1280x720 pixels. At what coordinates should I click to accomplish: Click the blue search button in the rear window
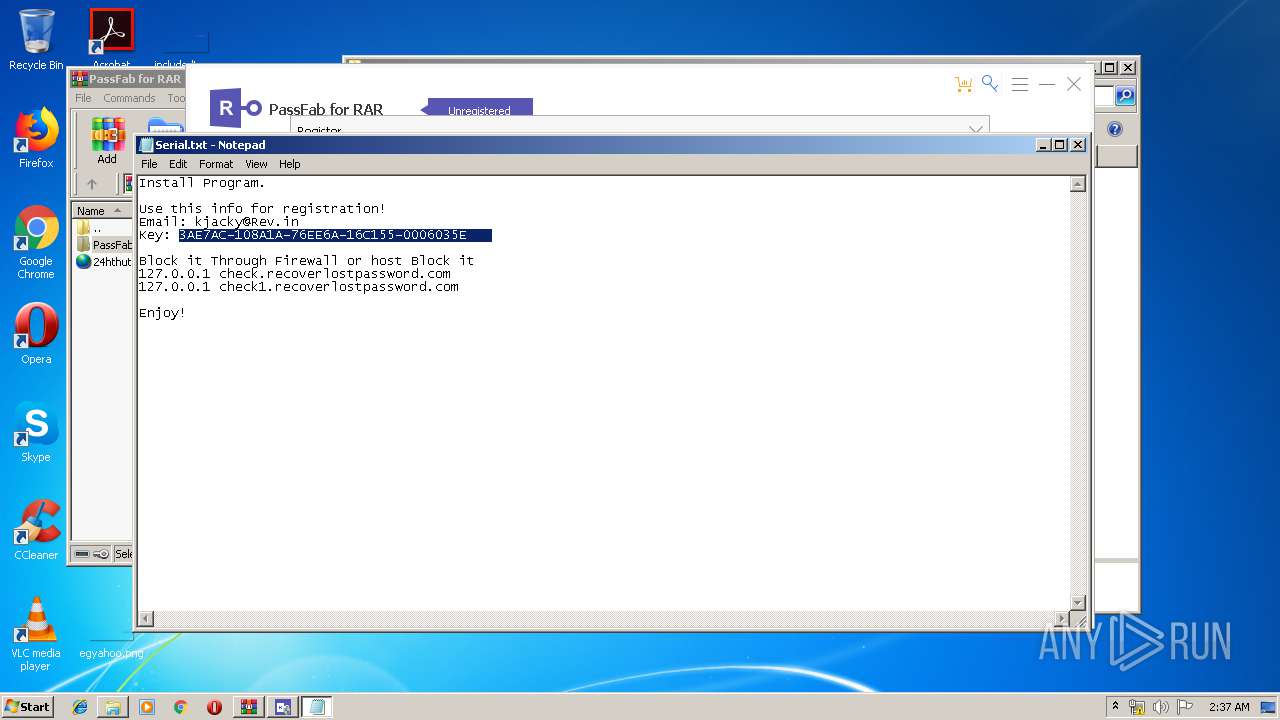tap(1125, 96)
